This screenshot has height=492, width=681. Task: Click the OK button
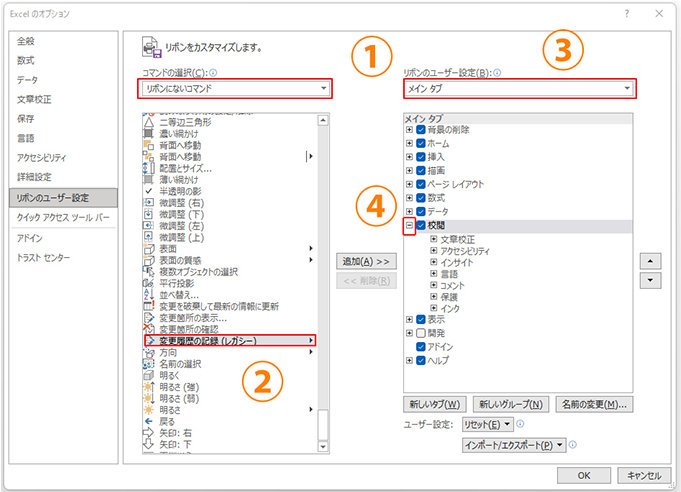(x=584, y=475)
